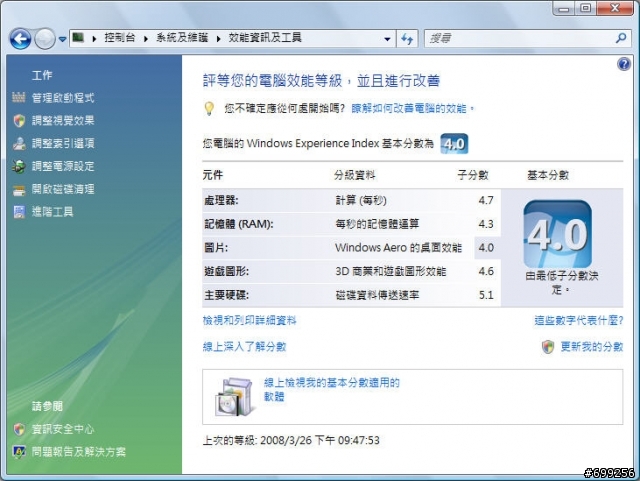Open 調整視覺效果 task link
640x481 pixels.
coord(63,120)
